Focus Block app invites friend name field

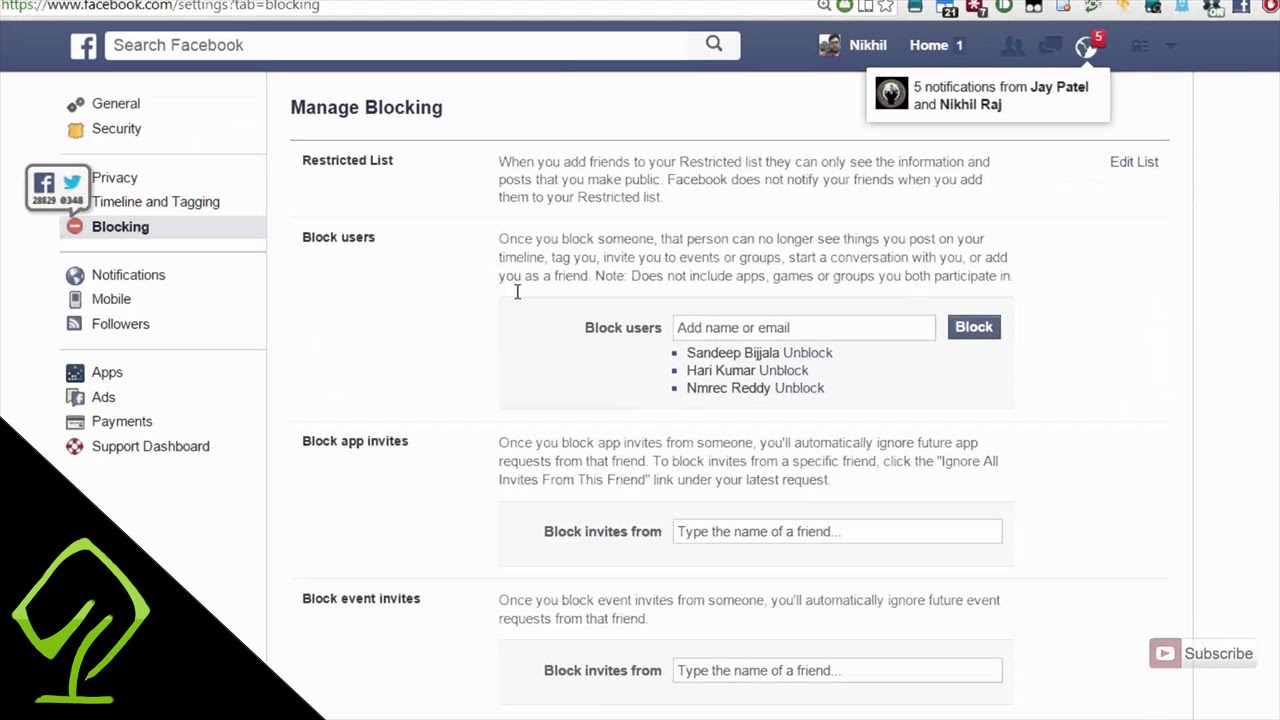pyautogui.click(x=837, y=532)
